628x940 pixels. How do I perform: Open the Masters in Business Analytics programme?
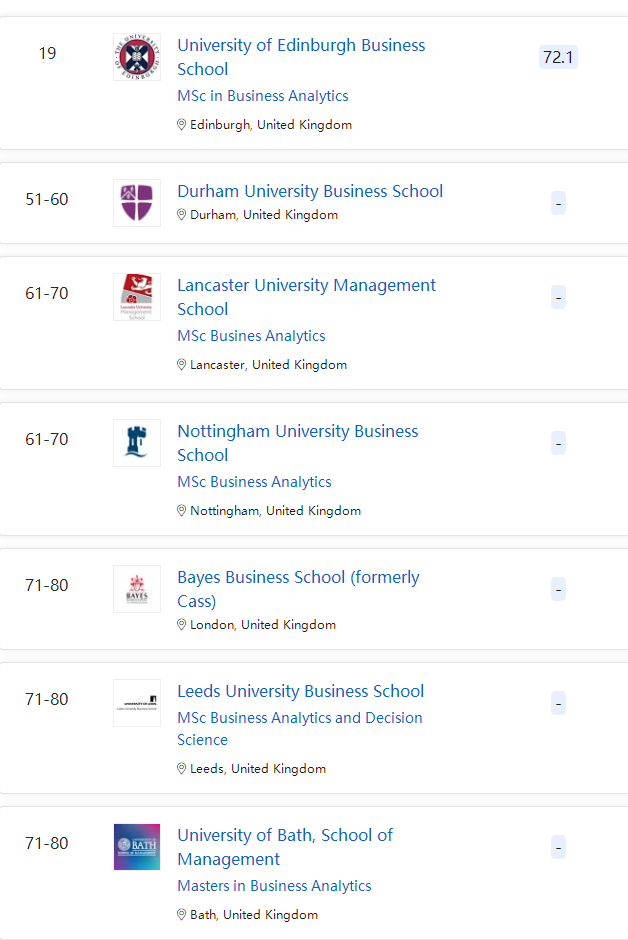click(274, 886)
